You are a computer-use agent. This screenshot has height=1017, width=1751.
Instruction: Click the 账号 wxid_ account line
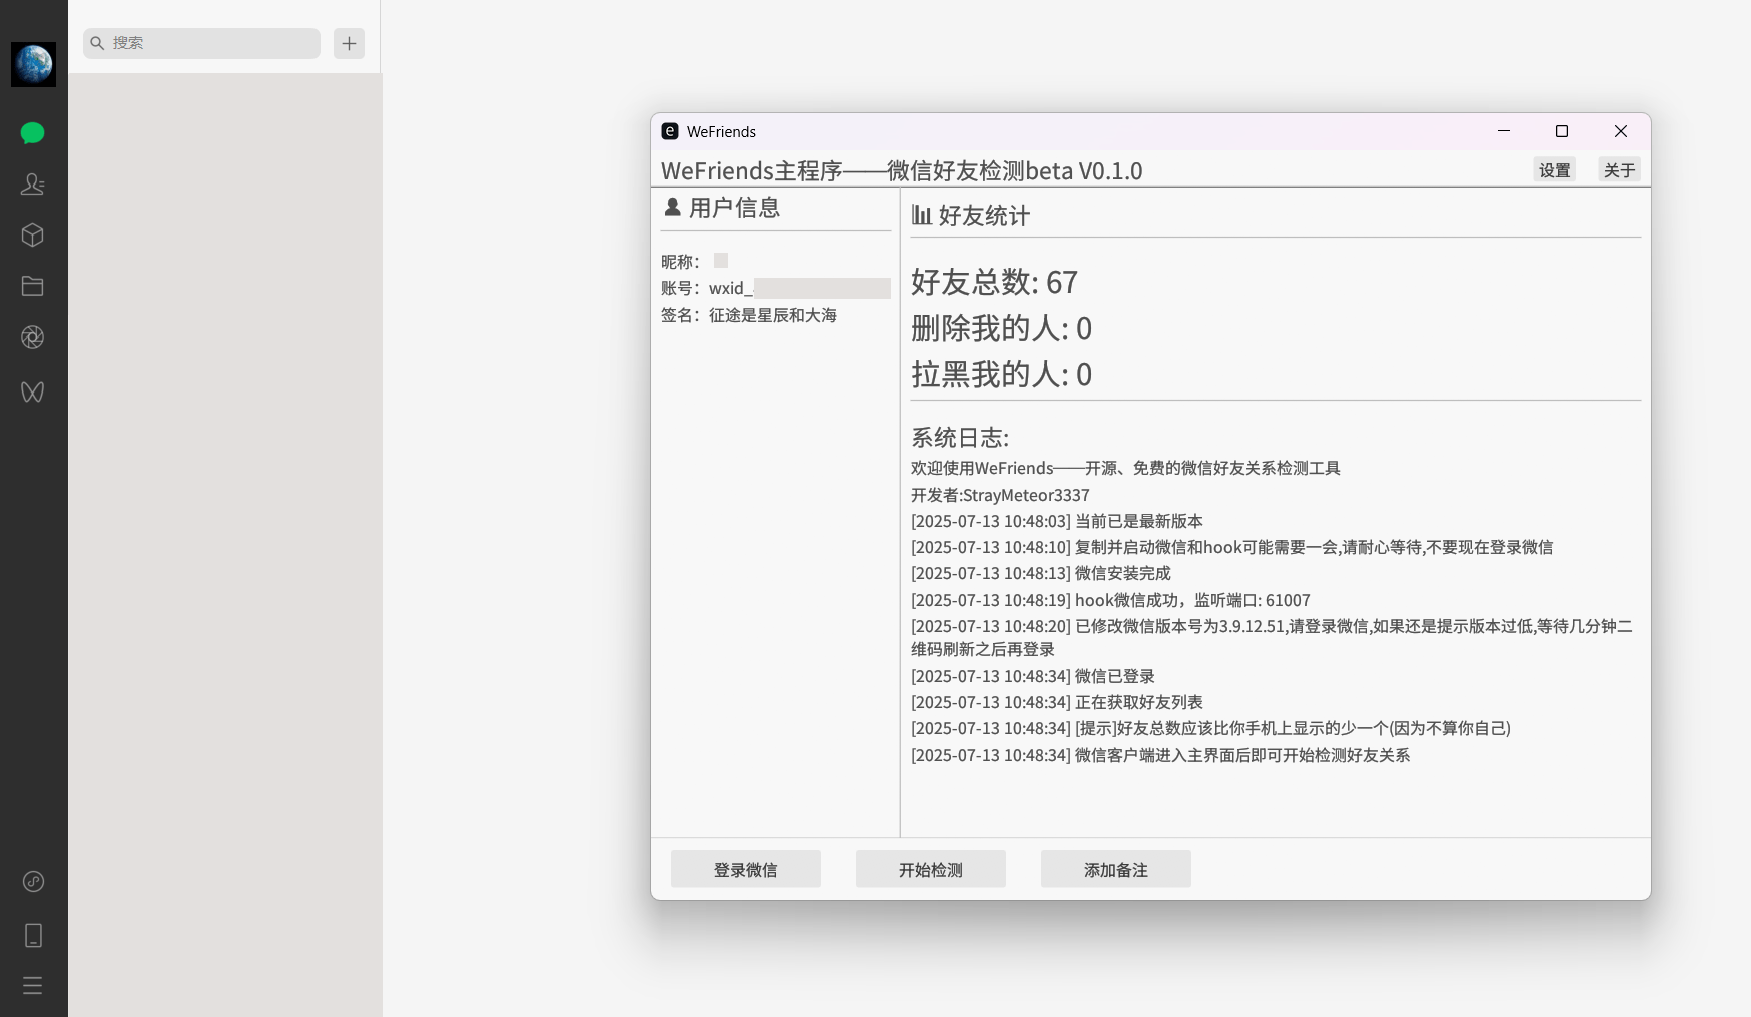tap(776, 288)
